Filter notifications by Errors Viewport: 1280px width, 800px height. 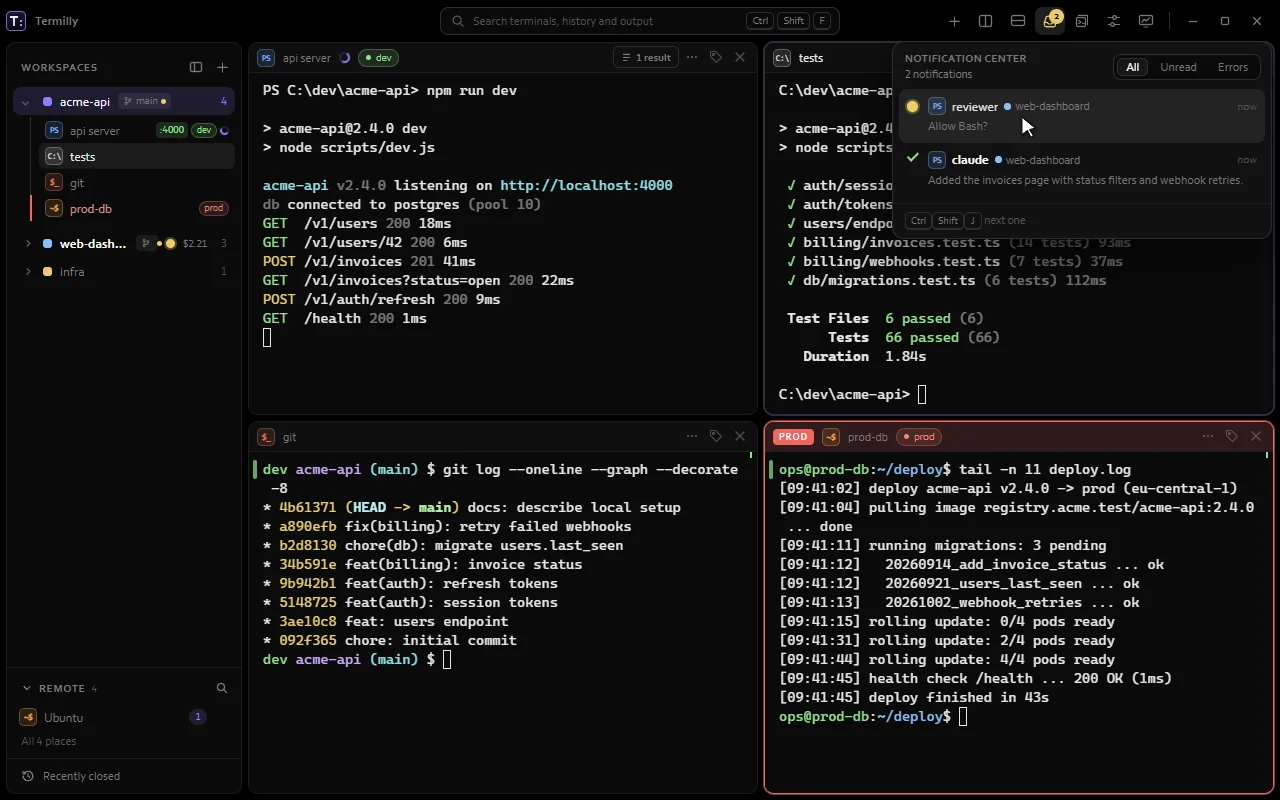[x=1233, y=67]
